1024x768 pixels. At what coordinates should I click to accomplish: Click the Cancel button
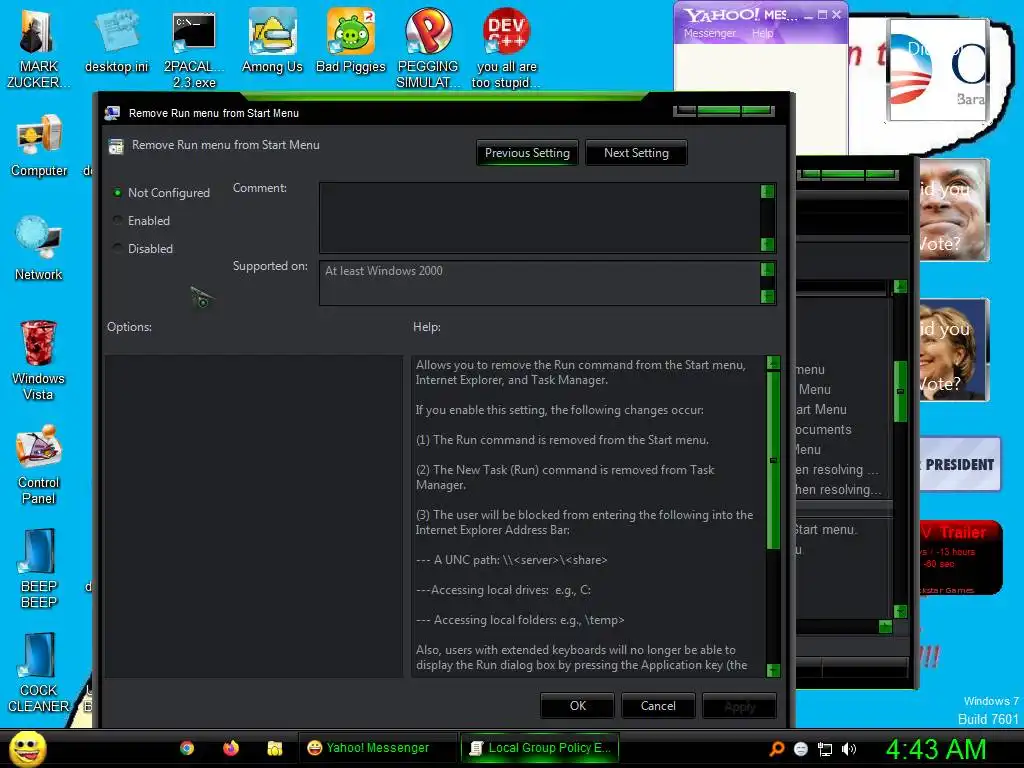(x=658, y=706)
